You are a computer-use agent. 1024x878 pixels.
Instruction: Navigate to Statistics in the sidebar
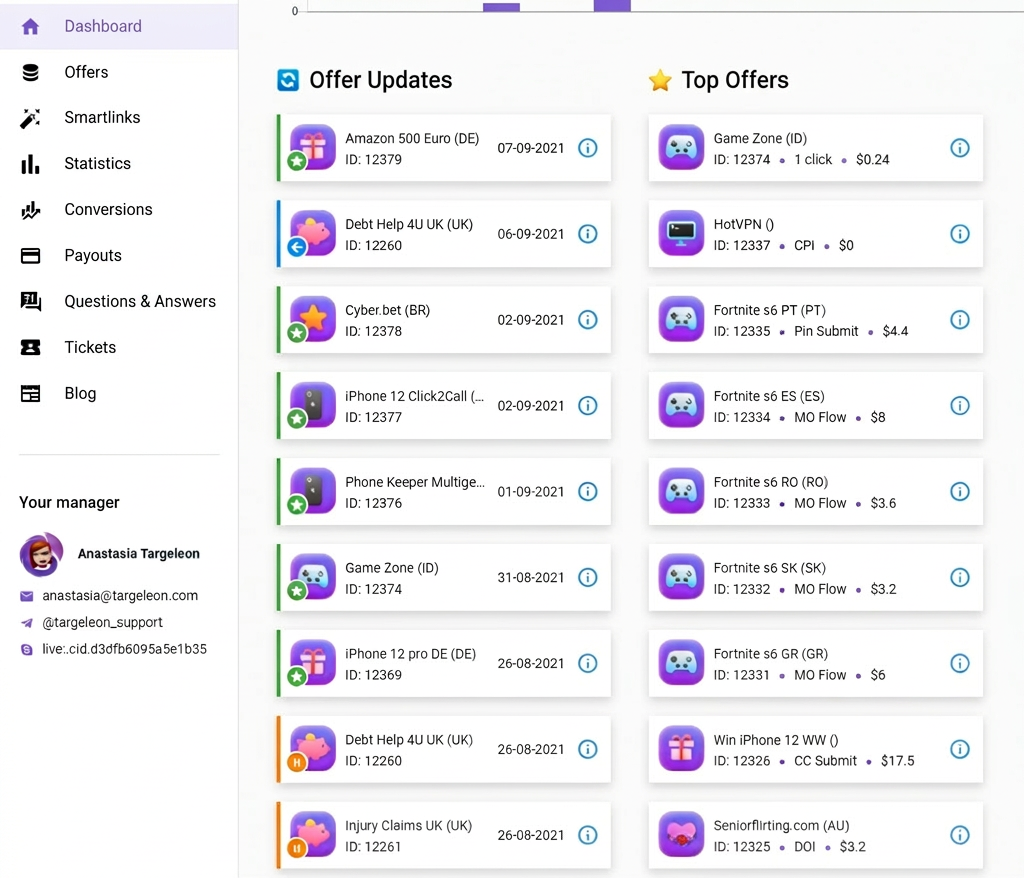119,163
